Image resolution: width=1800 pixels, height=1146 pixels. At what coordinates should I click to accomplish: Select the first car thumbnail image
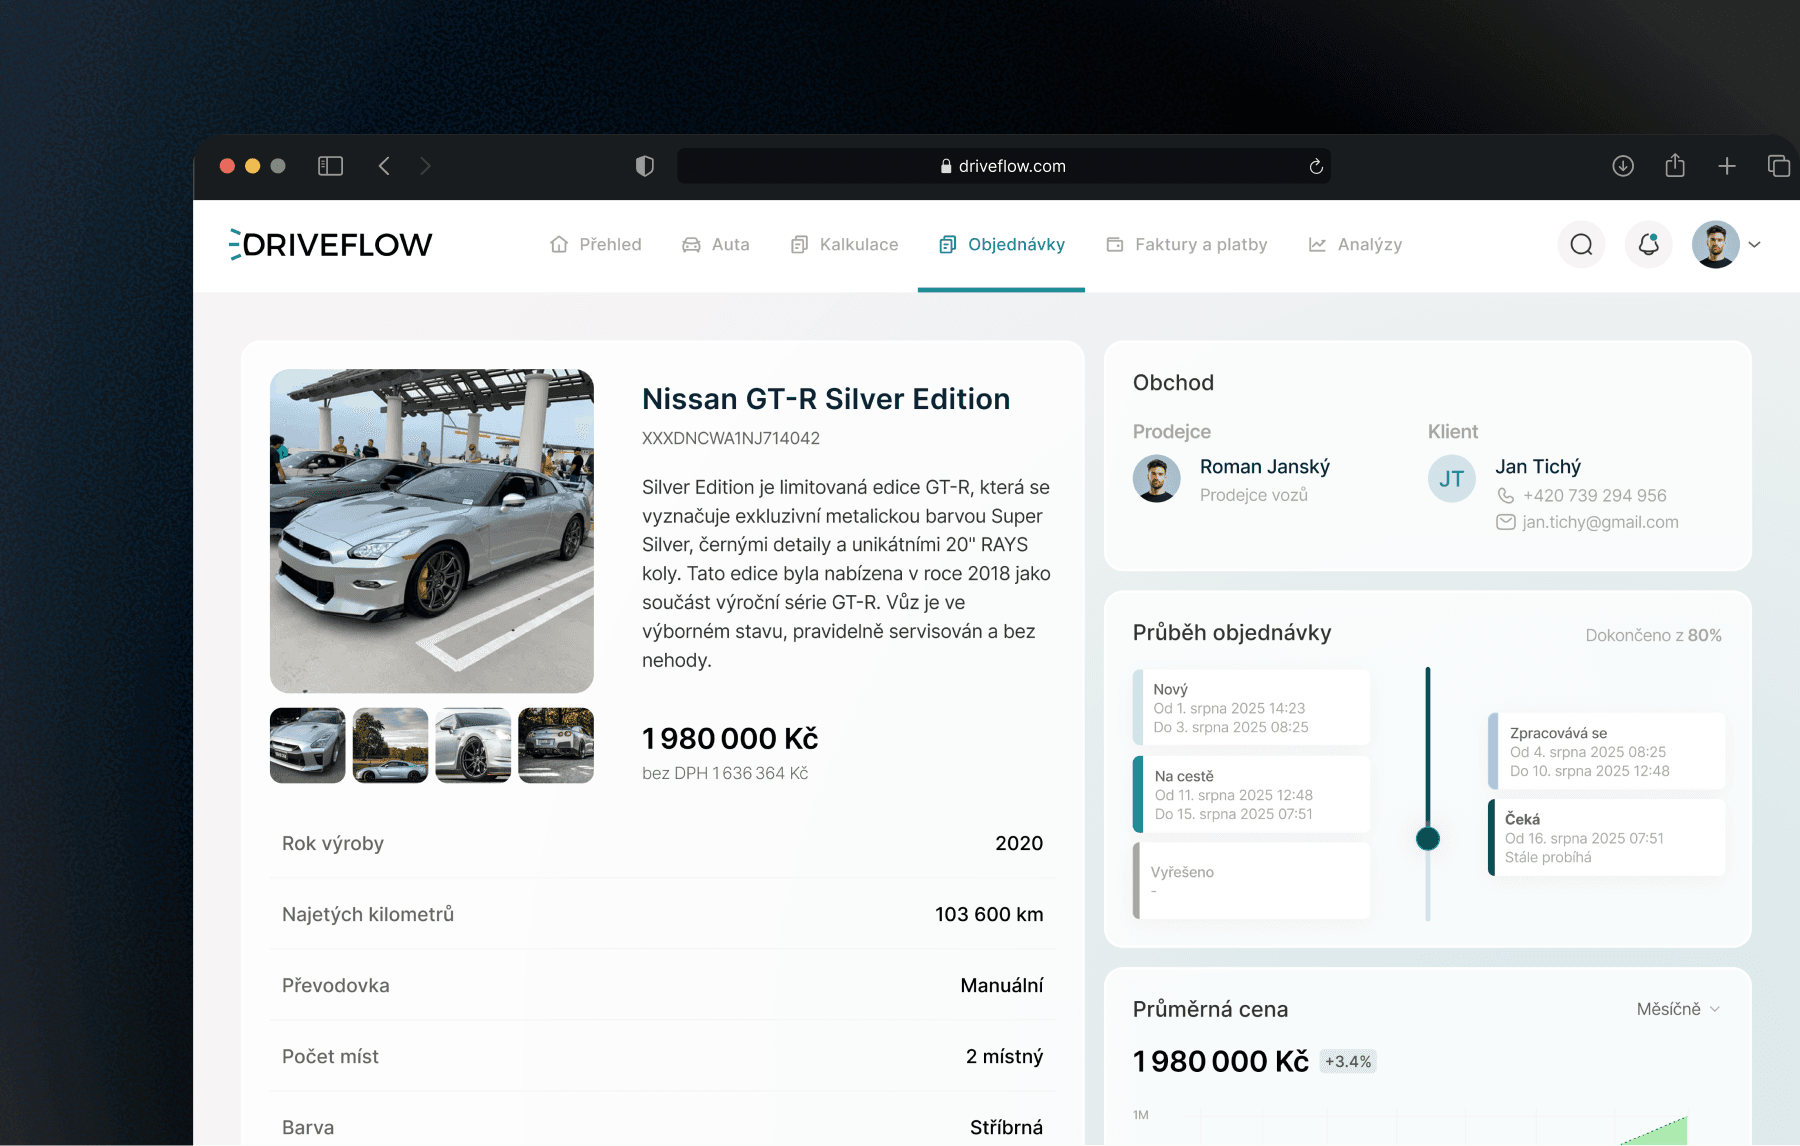308,746
